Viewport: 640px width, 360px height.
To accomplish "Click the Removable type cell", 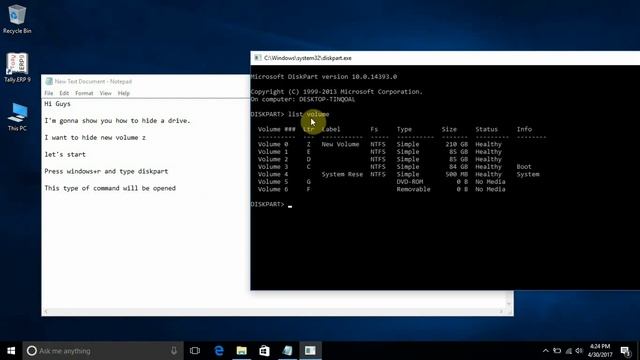I will [x=413, y=189].
